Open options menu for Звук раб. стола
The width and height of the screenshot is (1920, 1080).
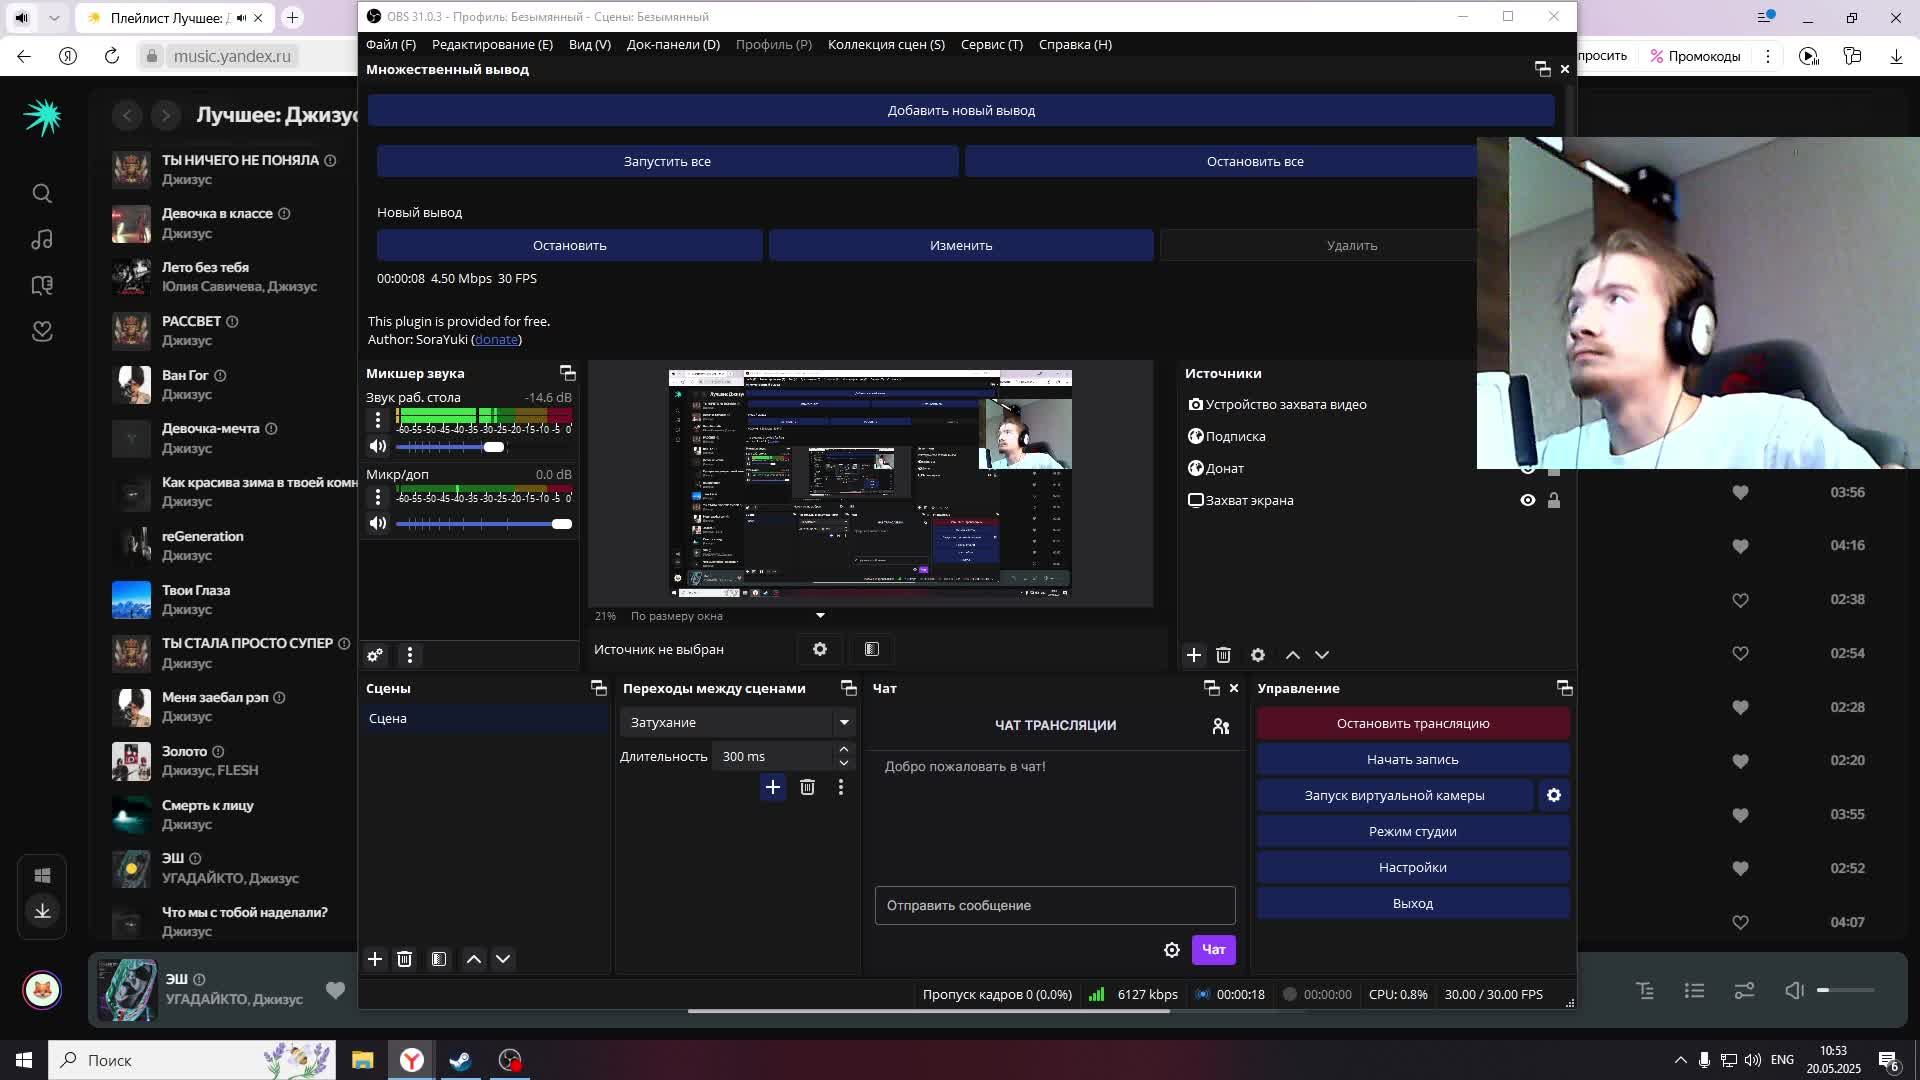[377, 420]
